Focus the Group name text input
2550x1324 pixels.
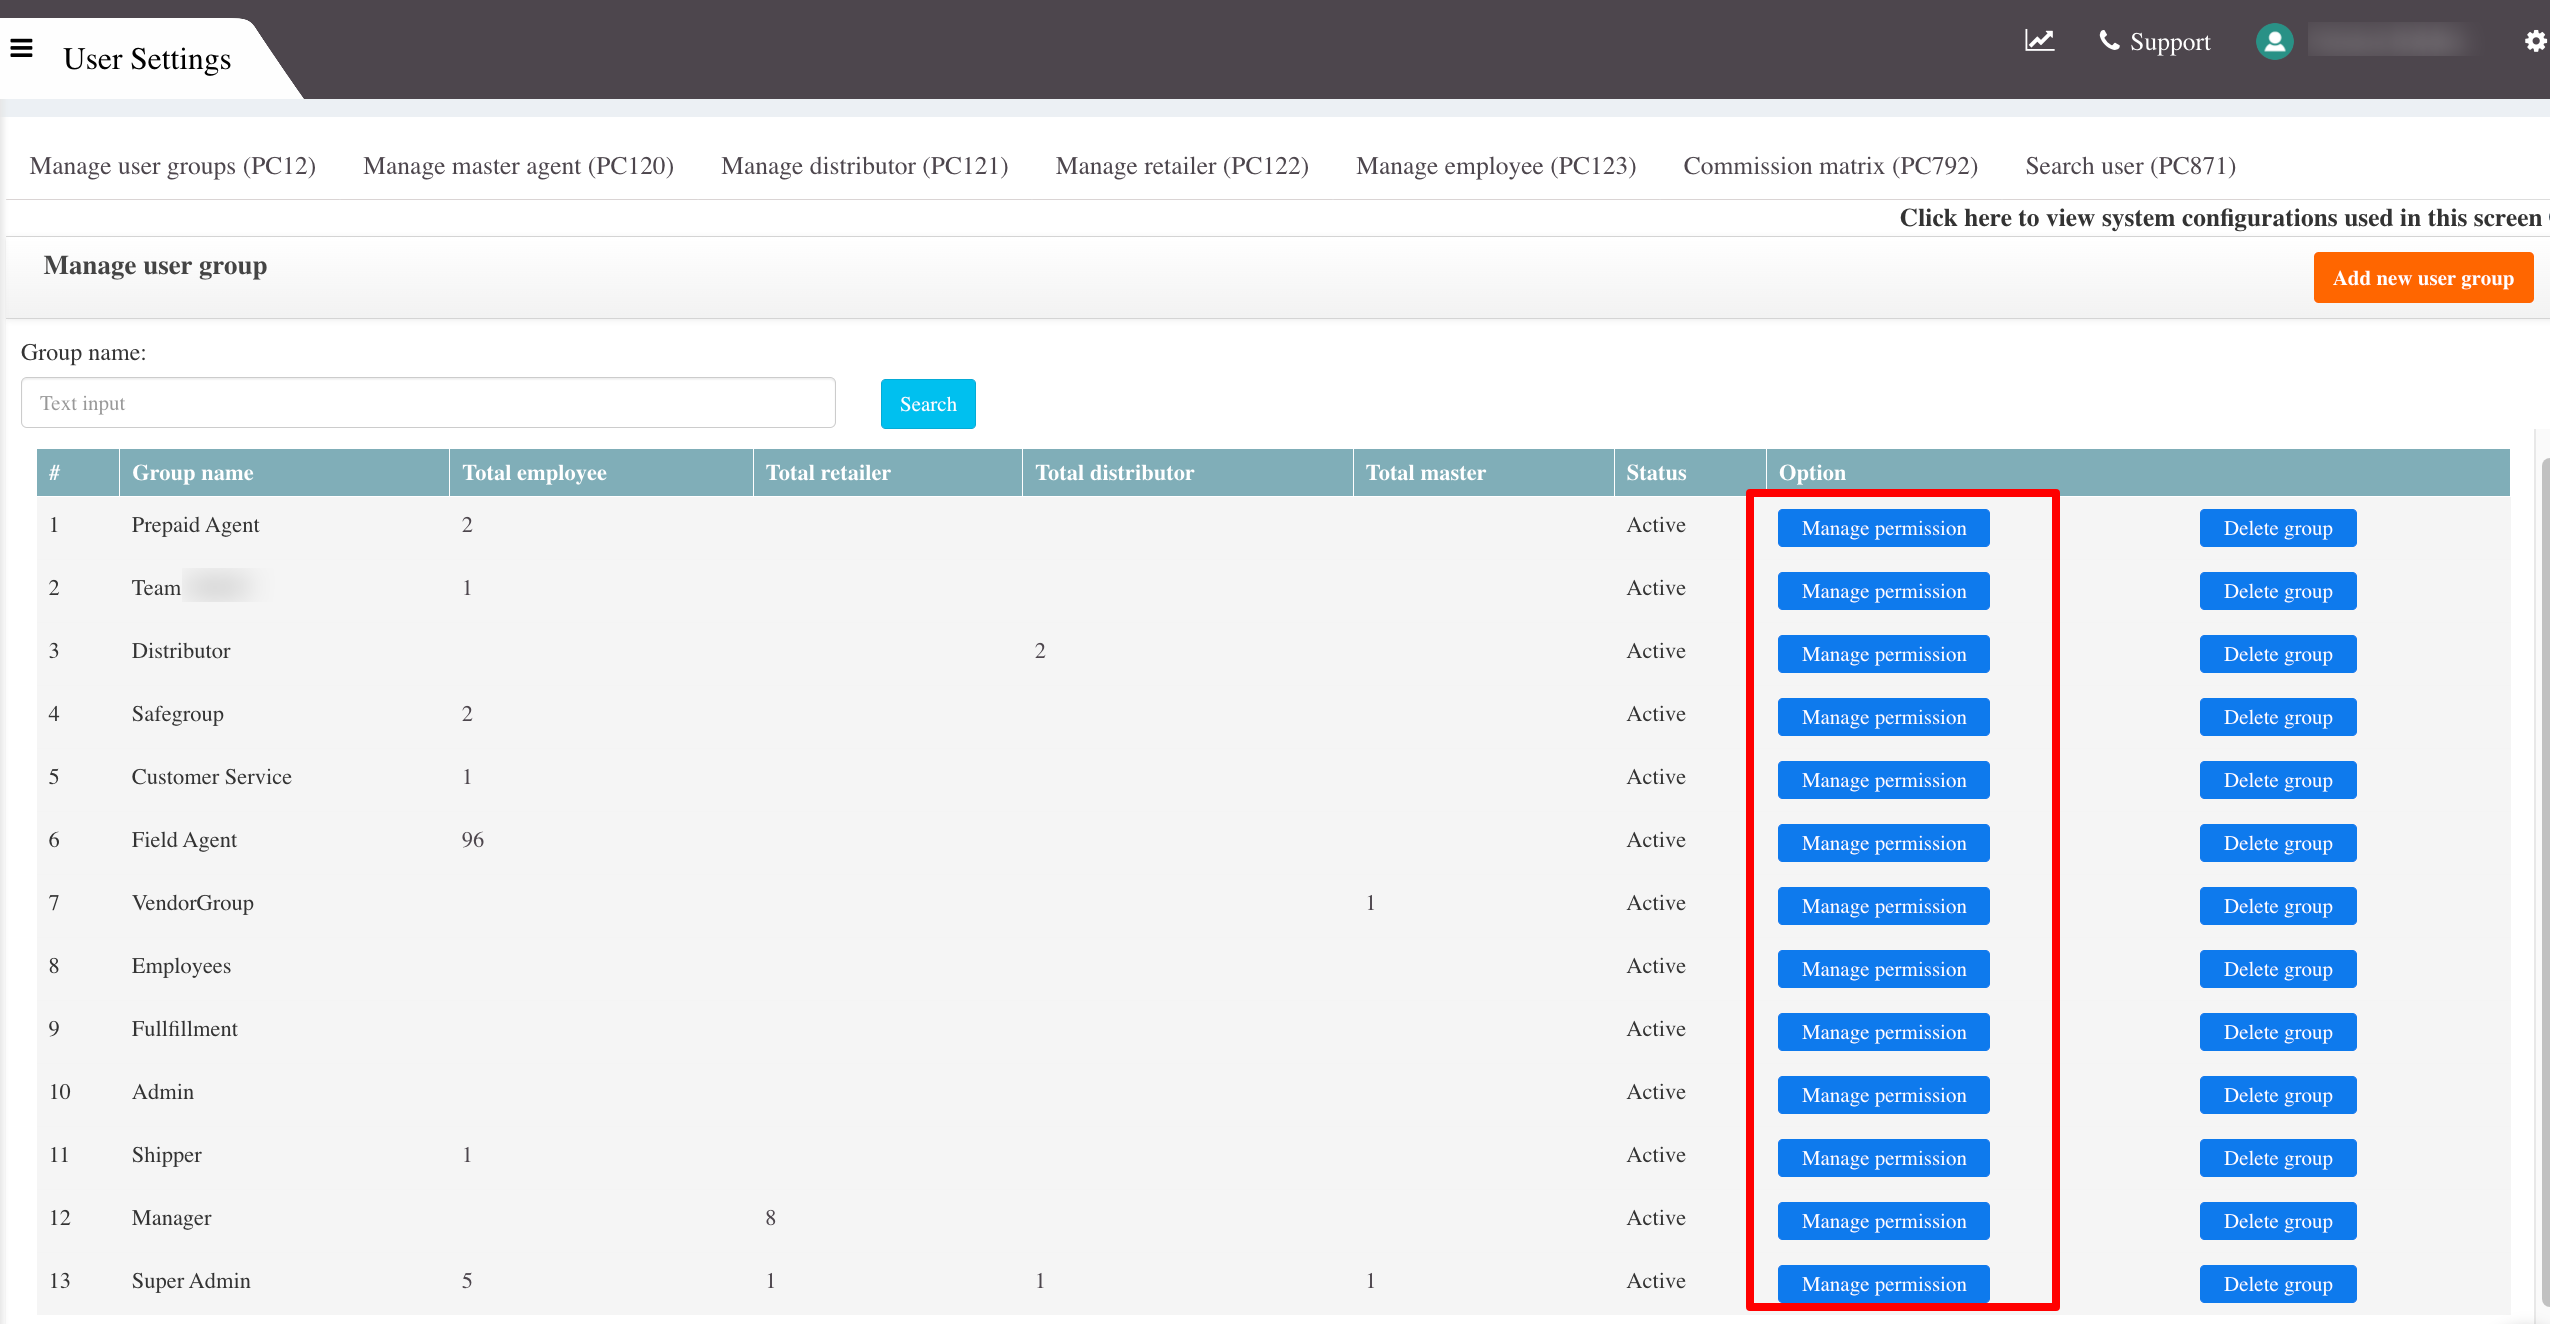pyautogui.click(x=428, y=403)
